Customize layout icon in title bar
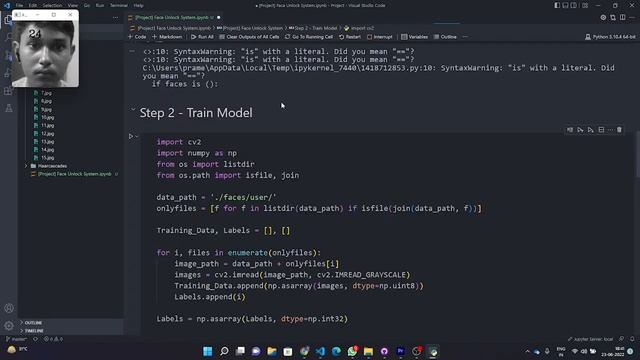640x360 pixels. point(585,5)
